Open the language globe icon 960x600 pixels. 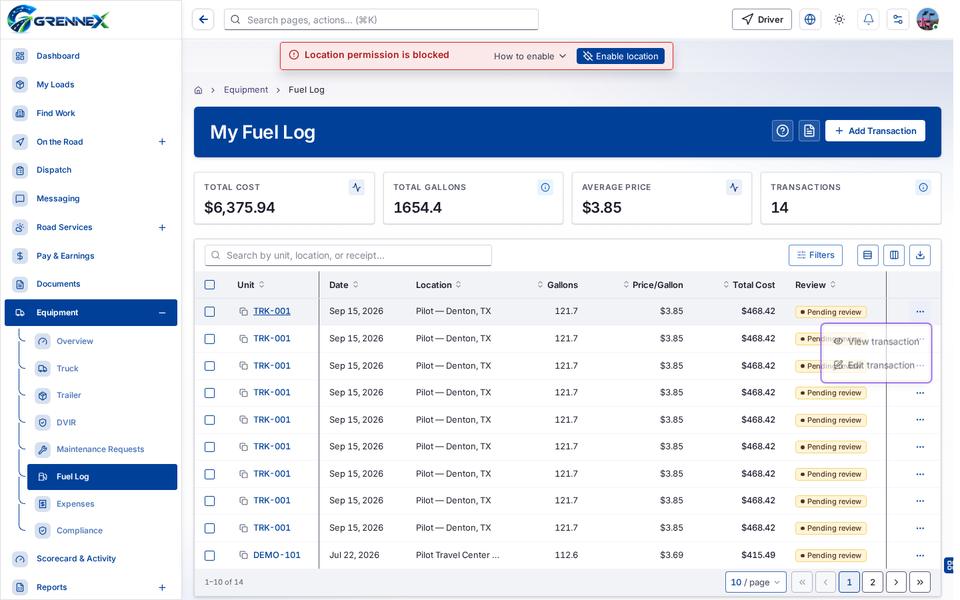click(810, 20)
